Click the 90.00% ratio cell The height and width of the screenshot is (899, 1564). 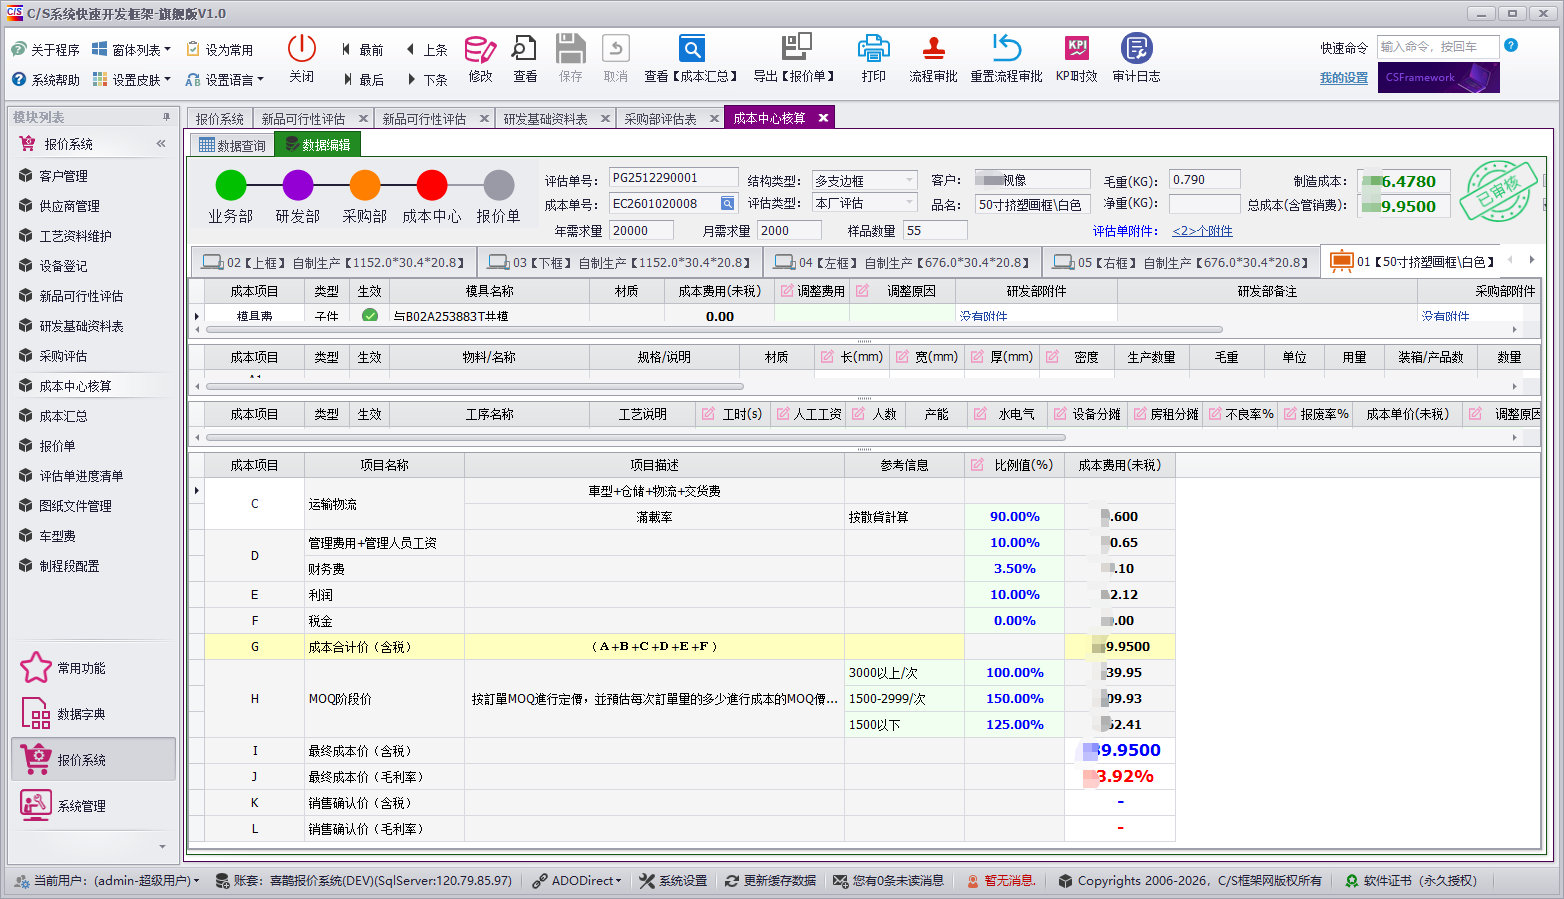click(1014, 517)
